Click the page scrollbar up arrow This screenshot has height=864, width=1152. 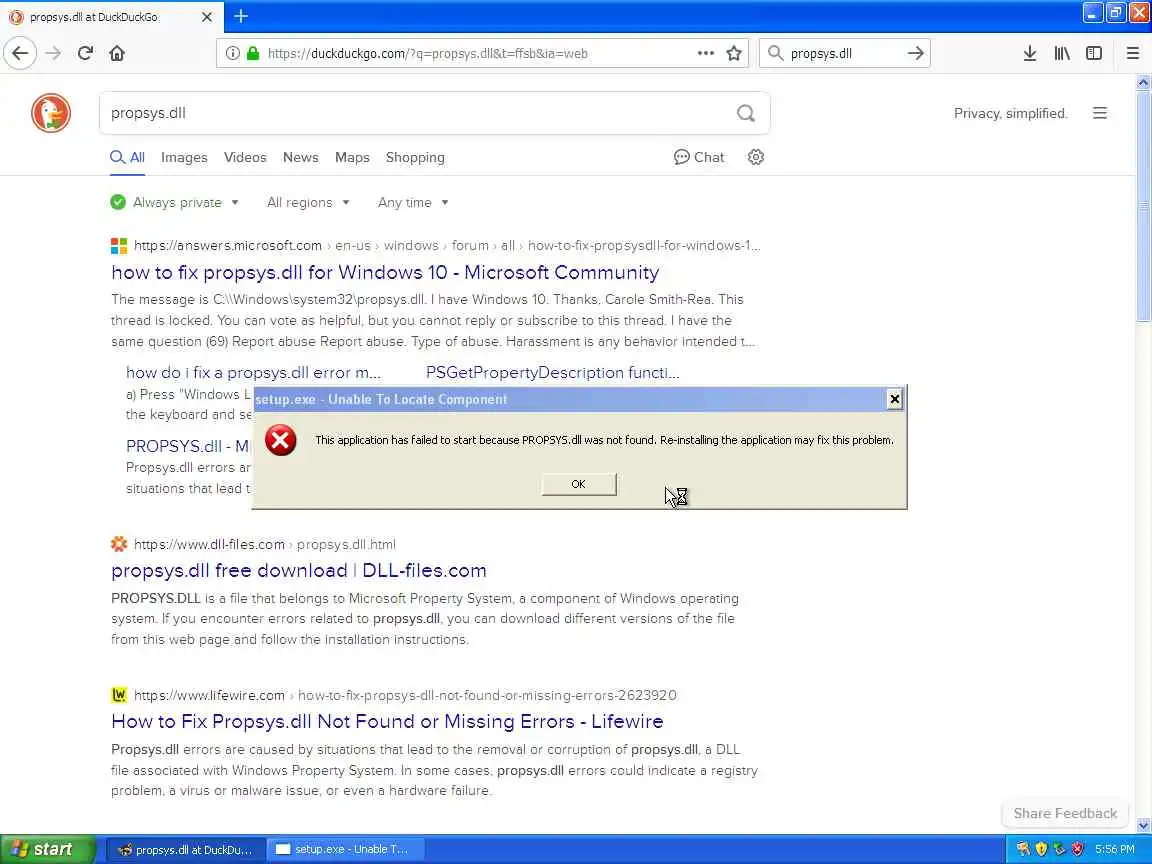1143,82
